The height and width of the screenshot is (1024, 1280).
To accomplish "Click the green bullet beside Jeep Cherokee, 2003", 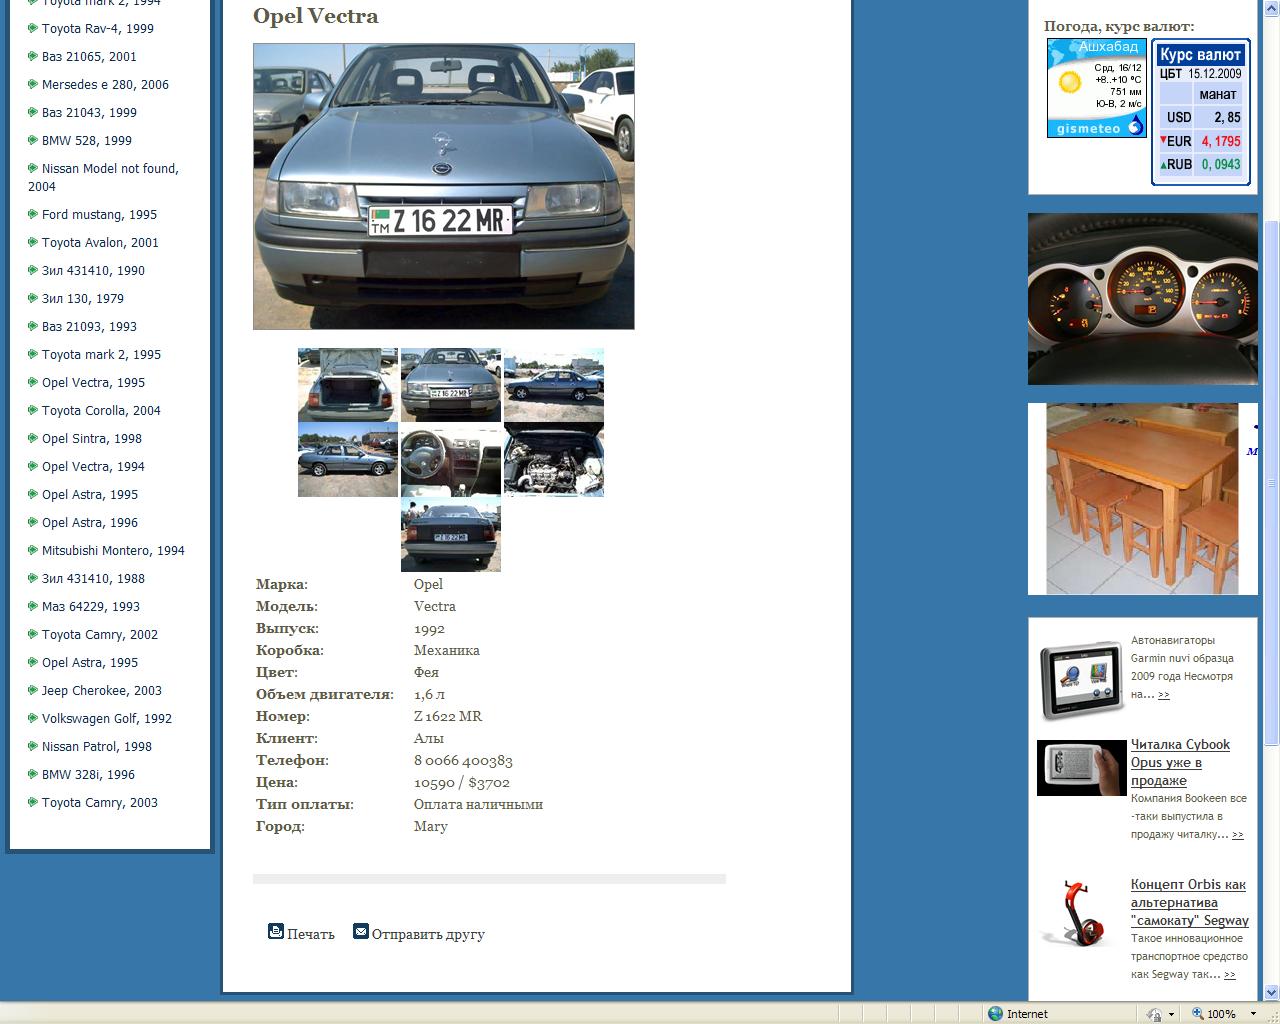I will (x=33, y=690).
